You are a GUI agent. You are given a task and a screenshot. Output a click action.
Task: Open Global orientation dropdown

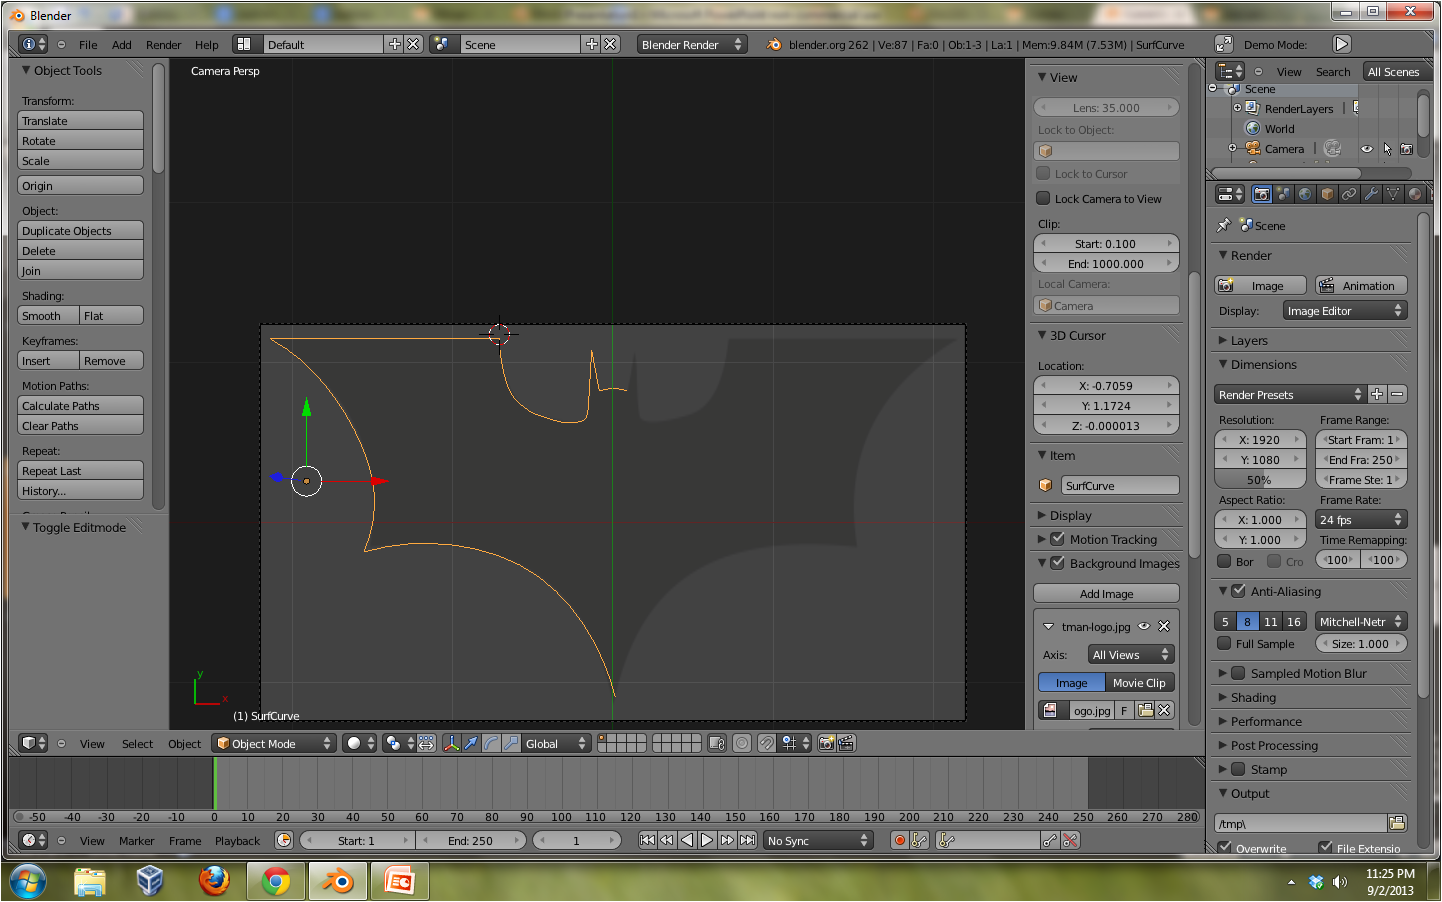556,743
